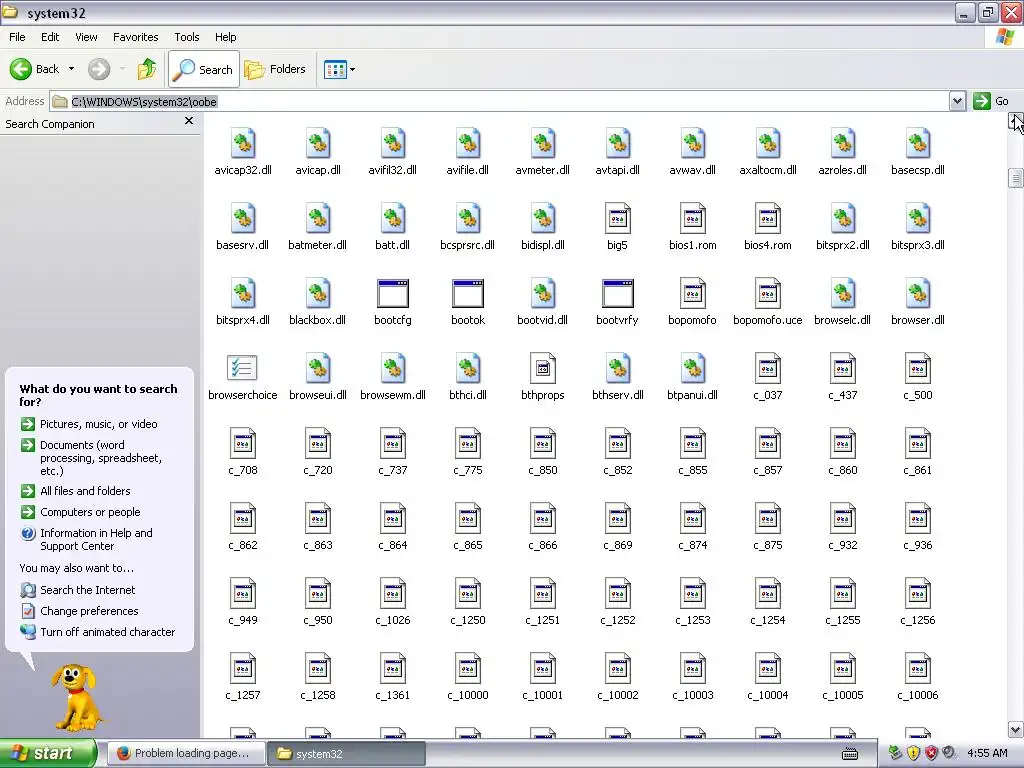Image resolution: width=1024 pixels, height=768 pixels.
Task: Click the system32 taskbar button
Action: [346, 754]
